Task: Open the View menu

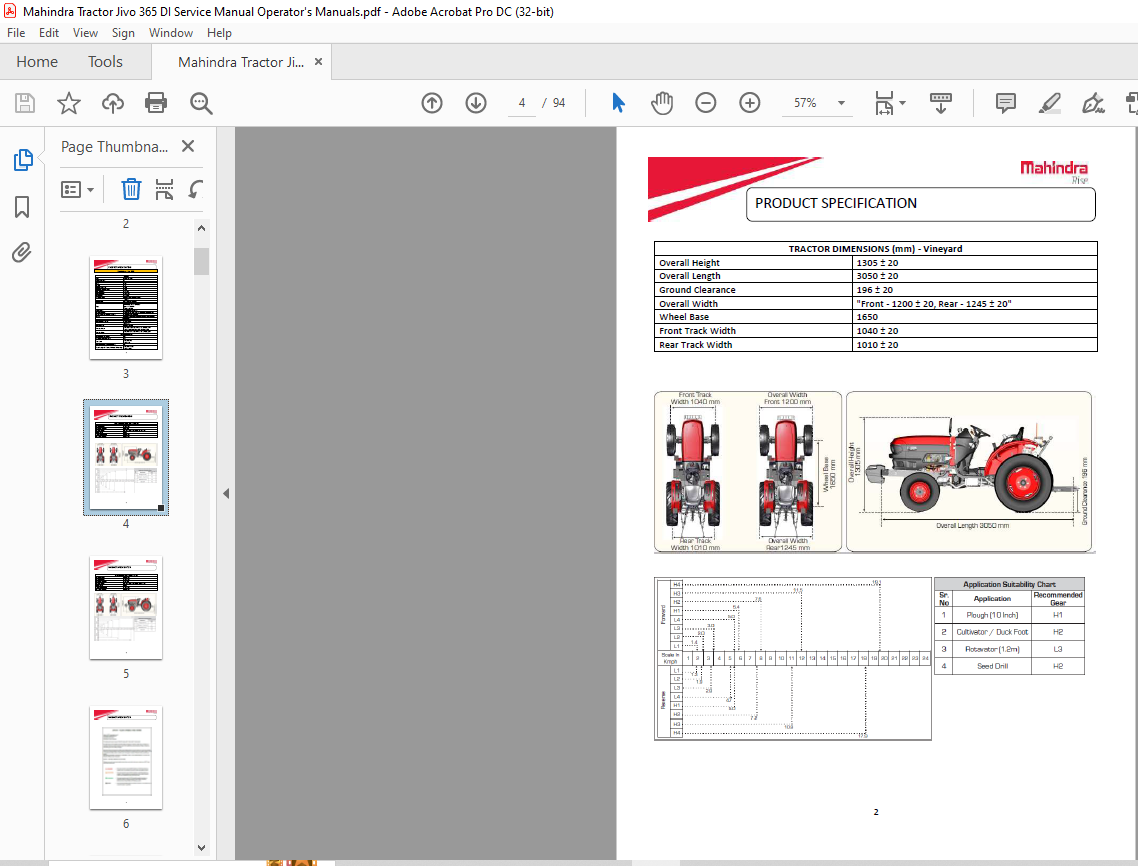Action: click(x=85, y=33)
